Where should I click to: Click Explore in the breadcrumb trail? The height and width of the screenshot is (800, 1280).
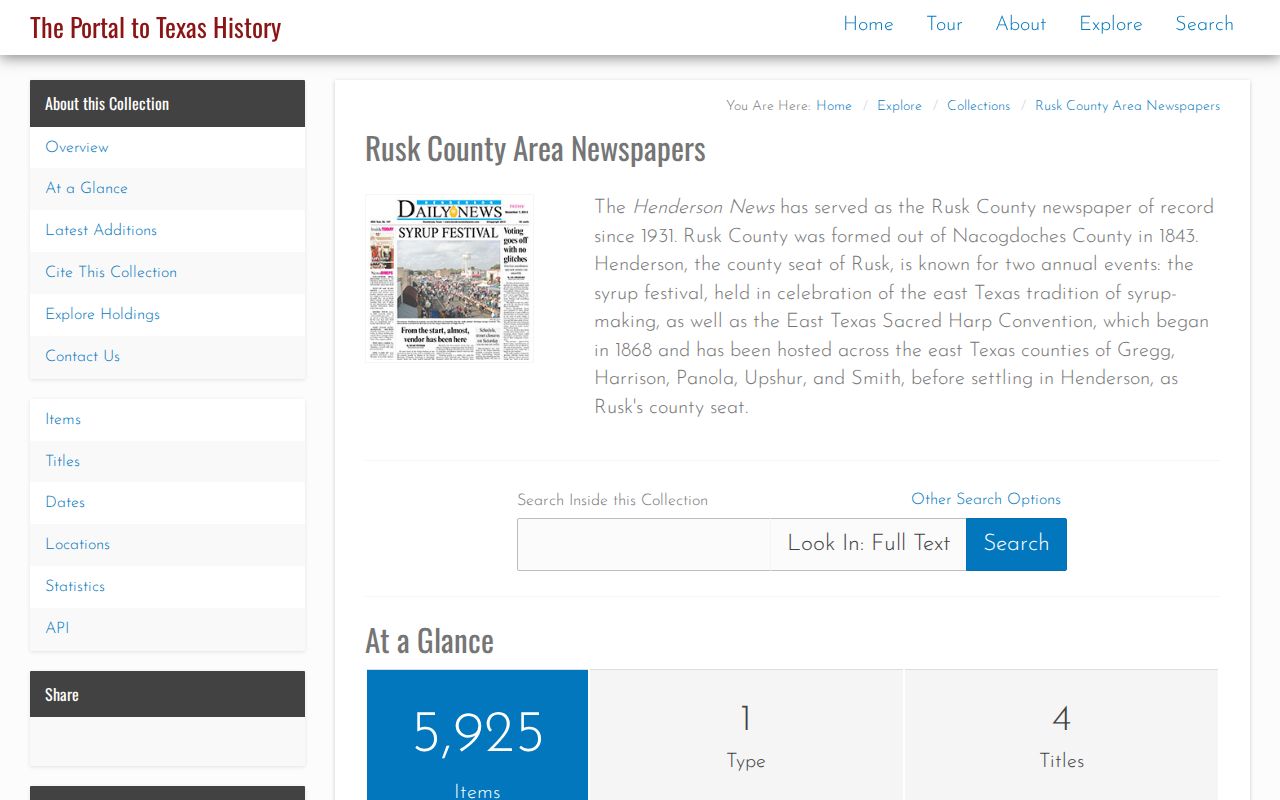(899, 106)
